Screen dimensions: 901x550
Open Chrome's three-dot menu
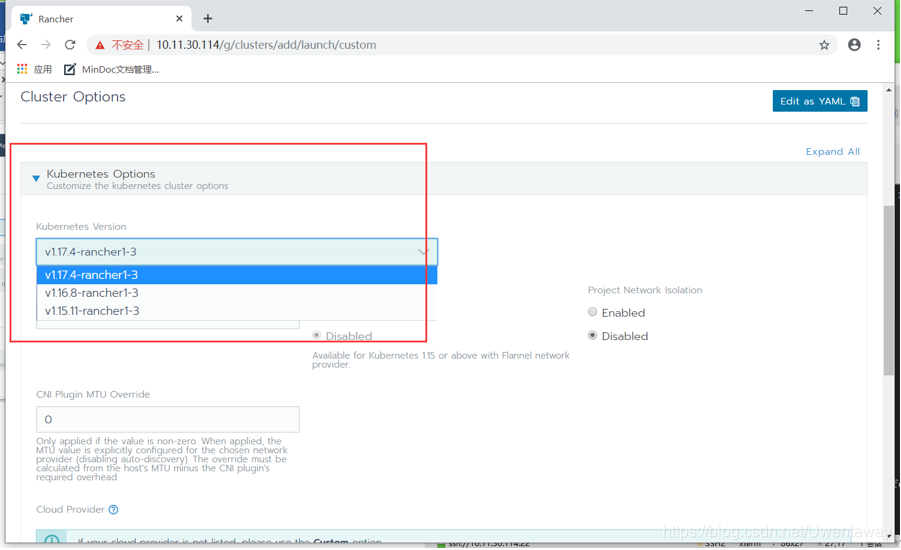click(x=878, y=45)
